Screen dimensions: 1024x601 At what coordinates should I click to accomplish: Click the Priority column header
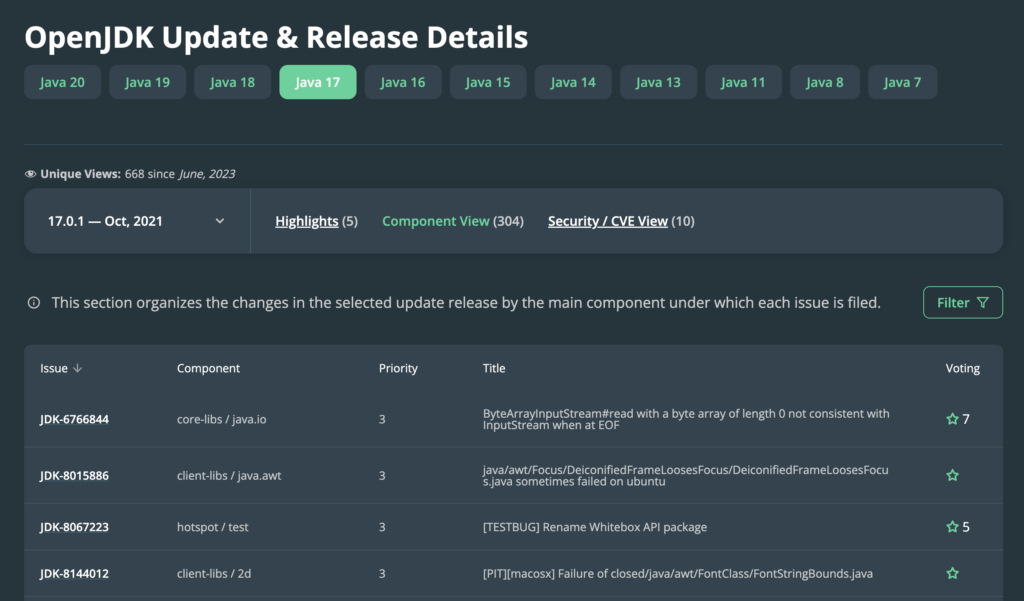[398, 368]
